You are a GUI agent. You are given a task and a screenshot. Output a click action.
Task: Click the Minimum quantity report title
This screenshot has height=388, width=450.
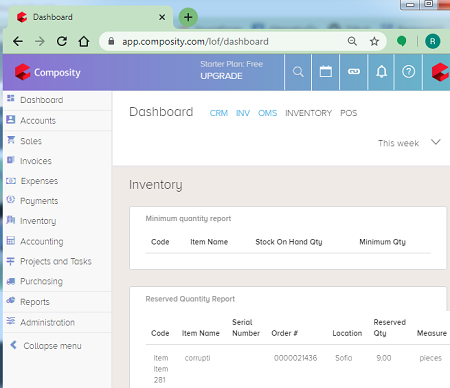tap(188, 219)
